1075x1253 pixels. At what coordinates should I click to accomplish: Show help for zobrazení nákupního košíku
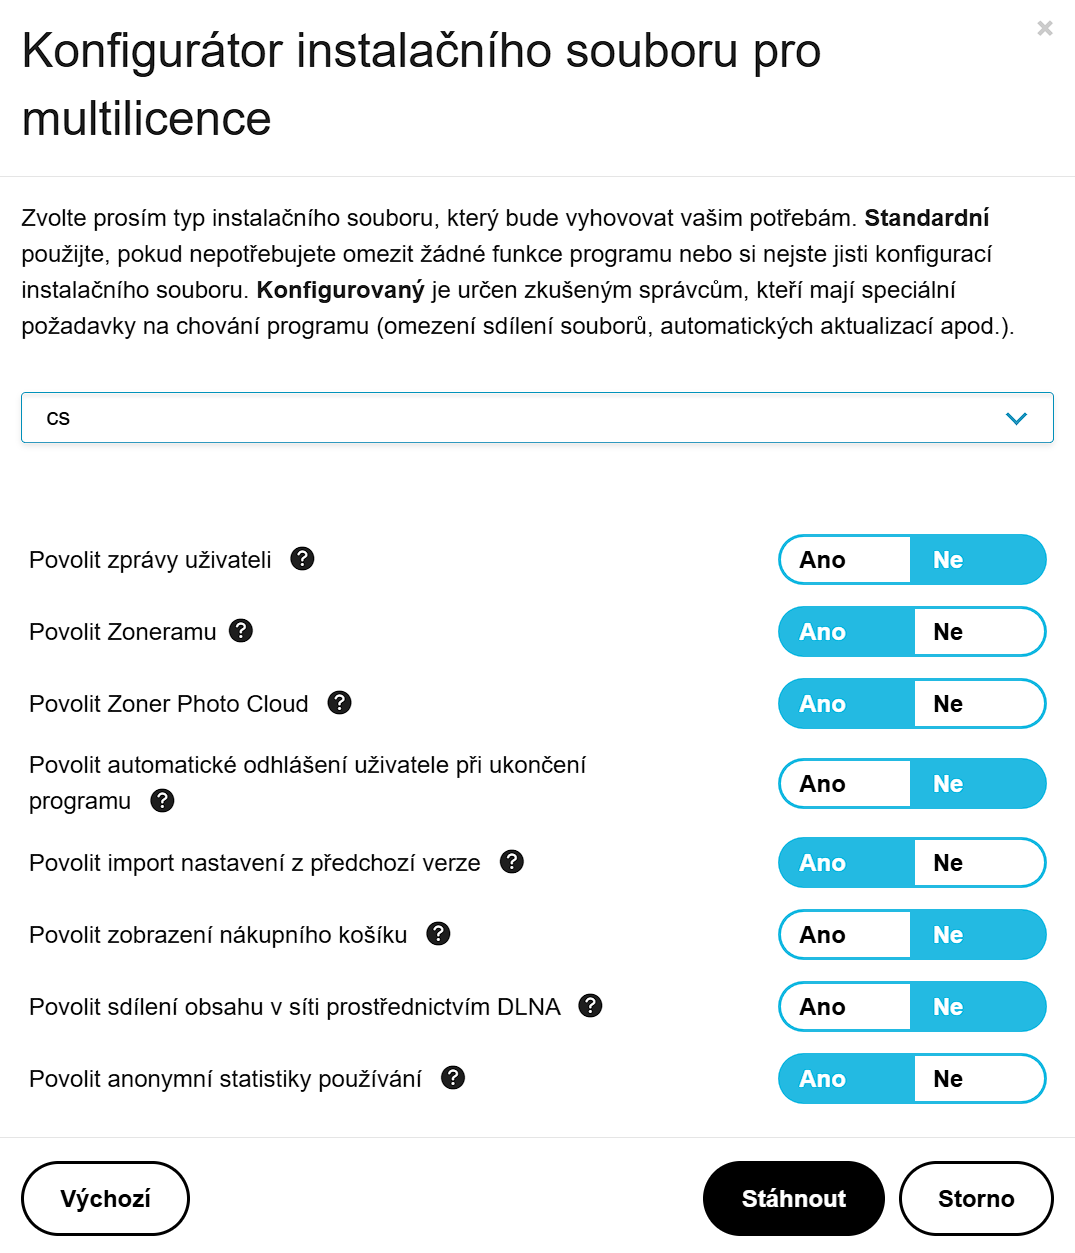(x=438, y=934)
